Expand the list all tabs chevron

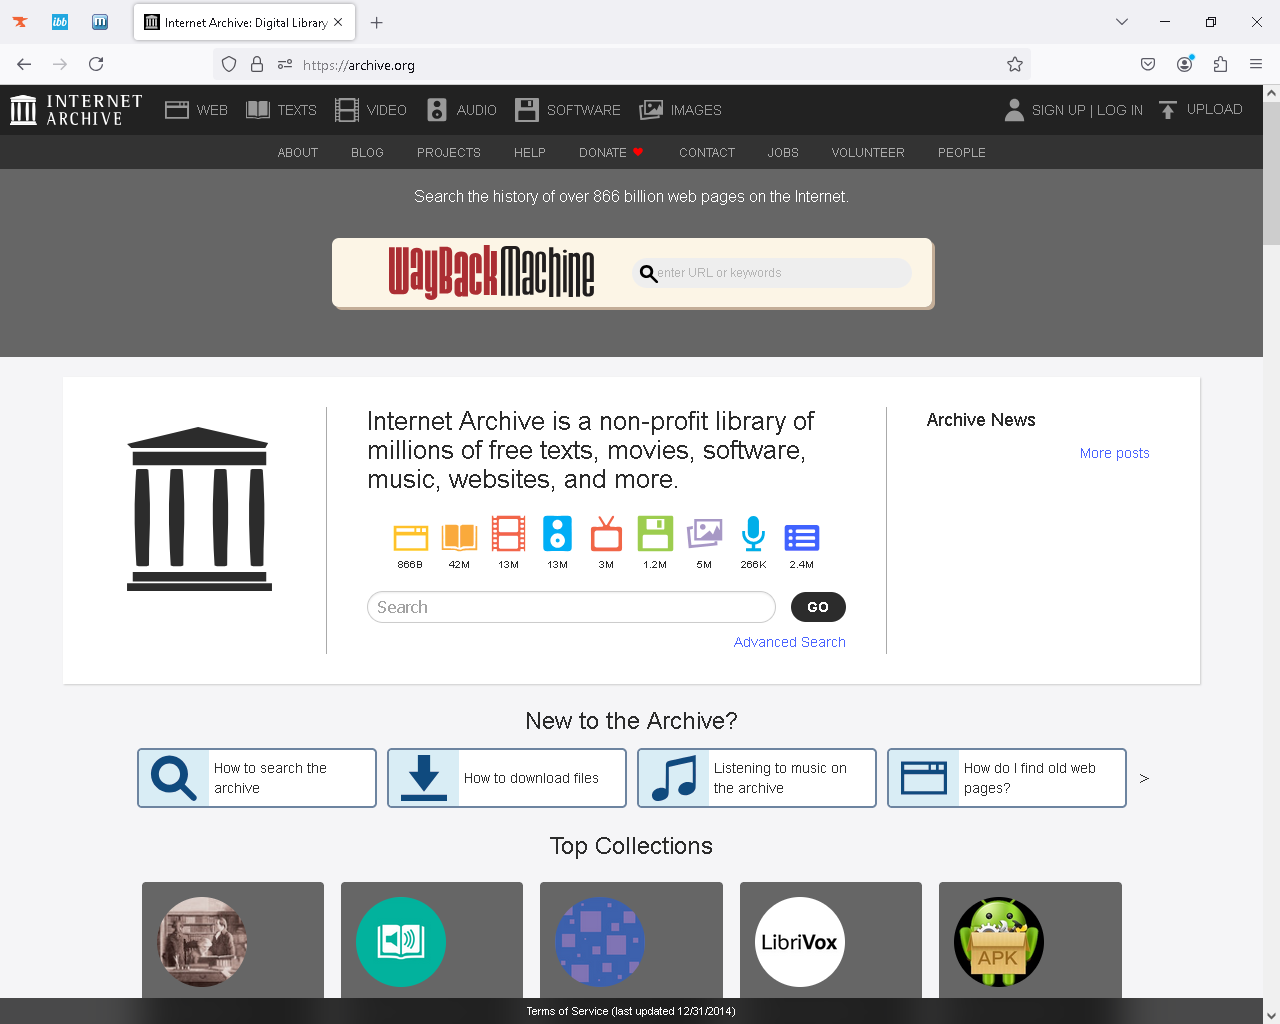tap(1122, 22)
